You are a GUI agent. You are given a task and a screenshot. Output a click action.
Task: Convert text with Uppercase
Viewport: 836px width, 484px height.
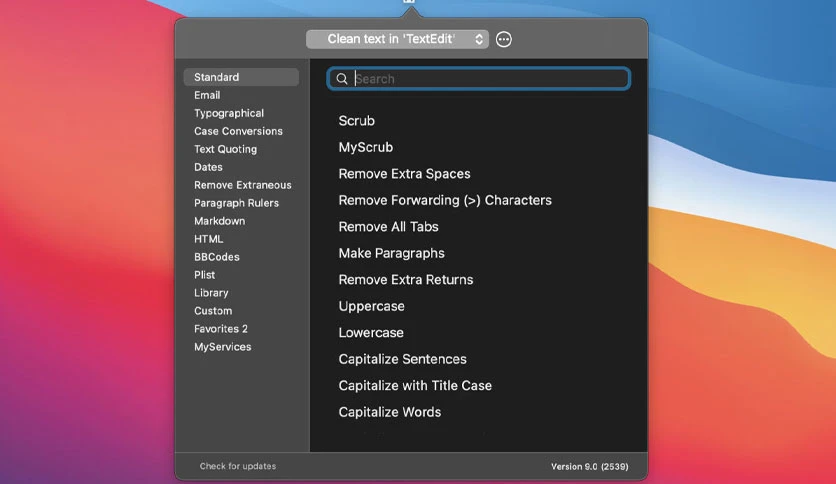pos(371,306)
